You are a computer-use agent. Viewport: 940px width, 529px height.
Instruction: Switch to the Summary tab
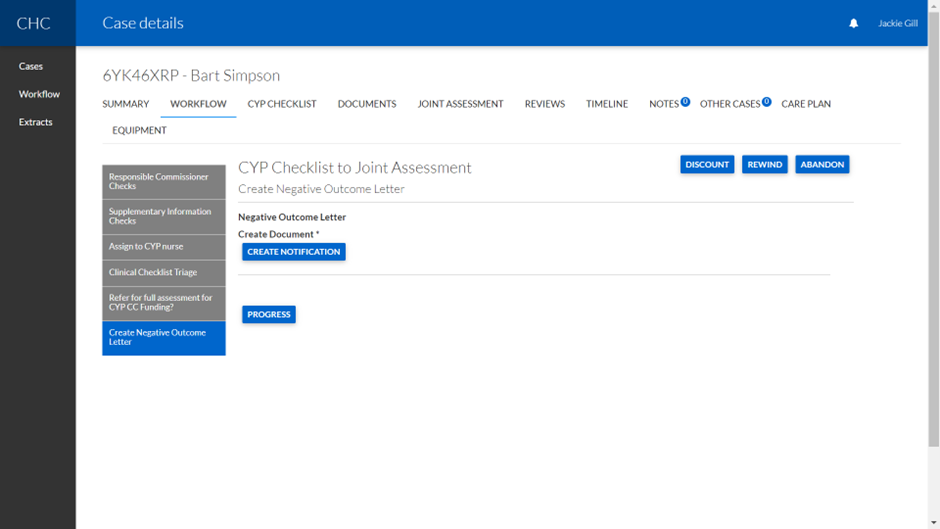[125, 104]
